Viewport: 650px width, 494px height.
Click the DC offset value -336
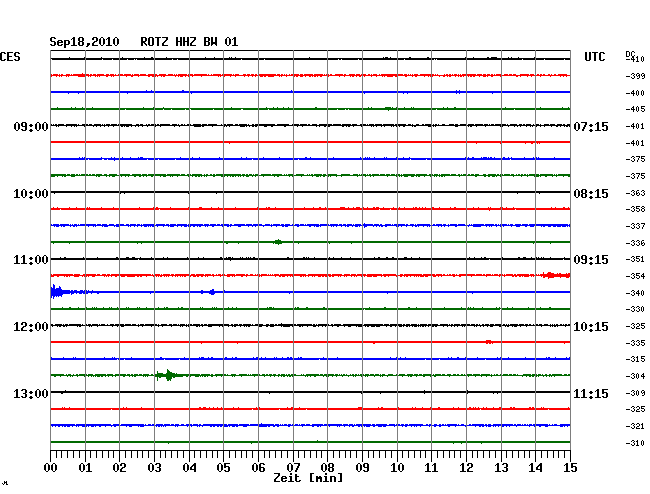[635, 243]
